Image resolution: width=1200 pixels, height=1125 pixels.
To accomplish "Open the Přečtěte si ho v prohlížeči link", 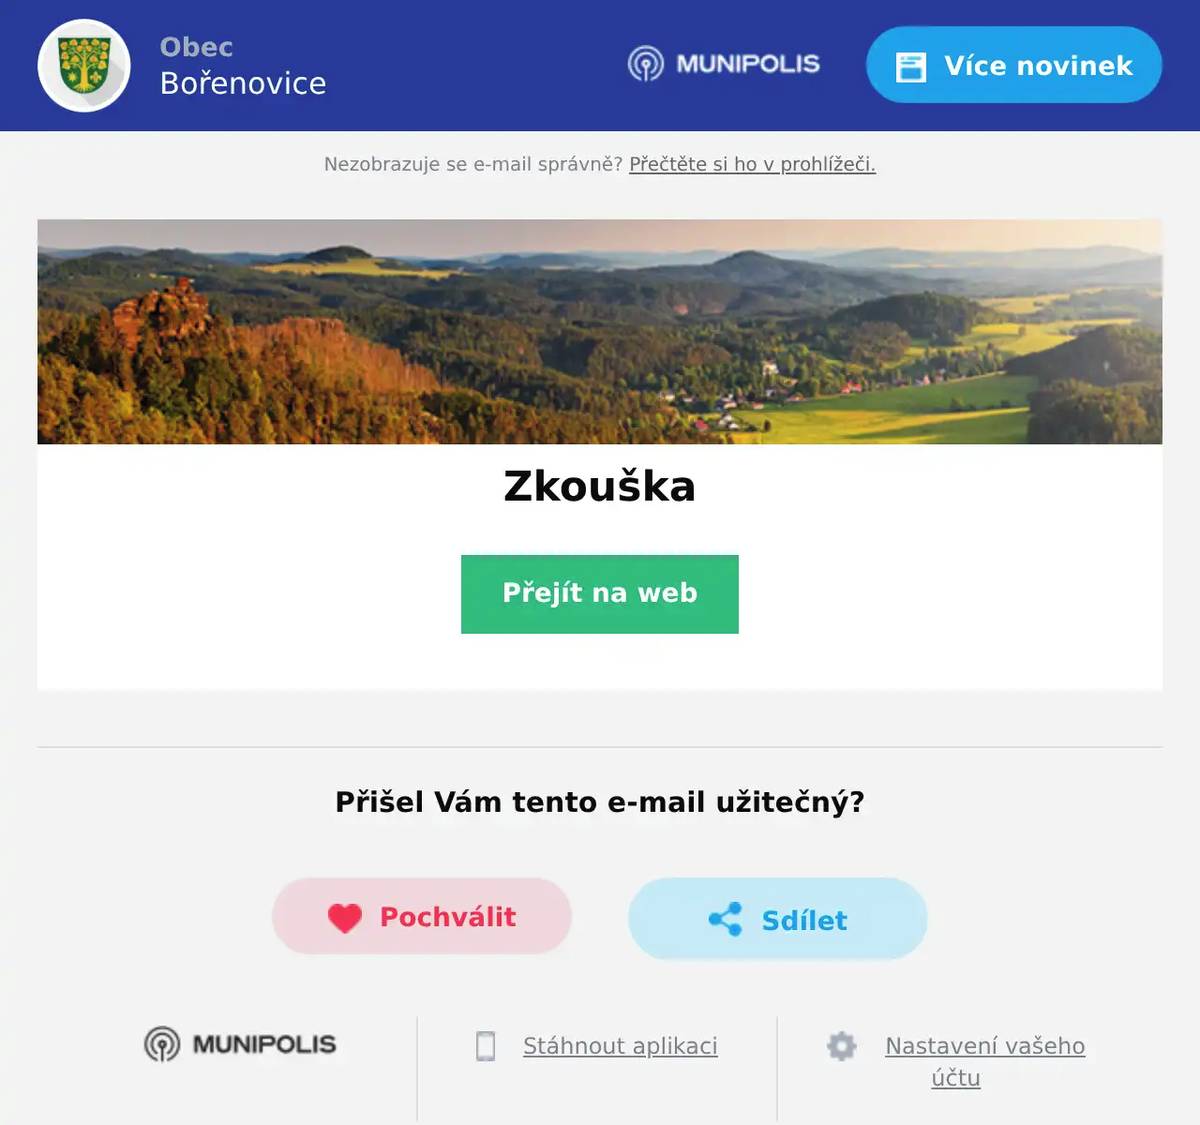I will point(752,164).
